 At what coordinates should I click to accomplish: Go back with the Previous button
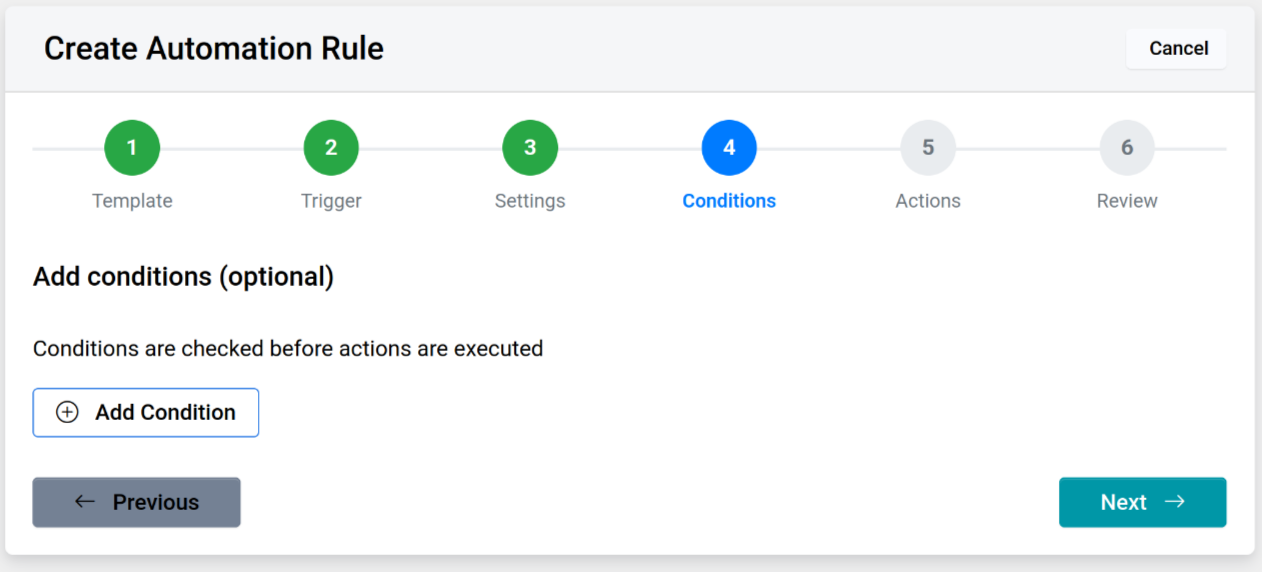pyautogui.click(x=137, y=502)
